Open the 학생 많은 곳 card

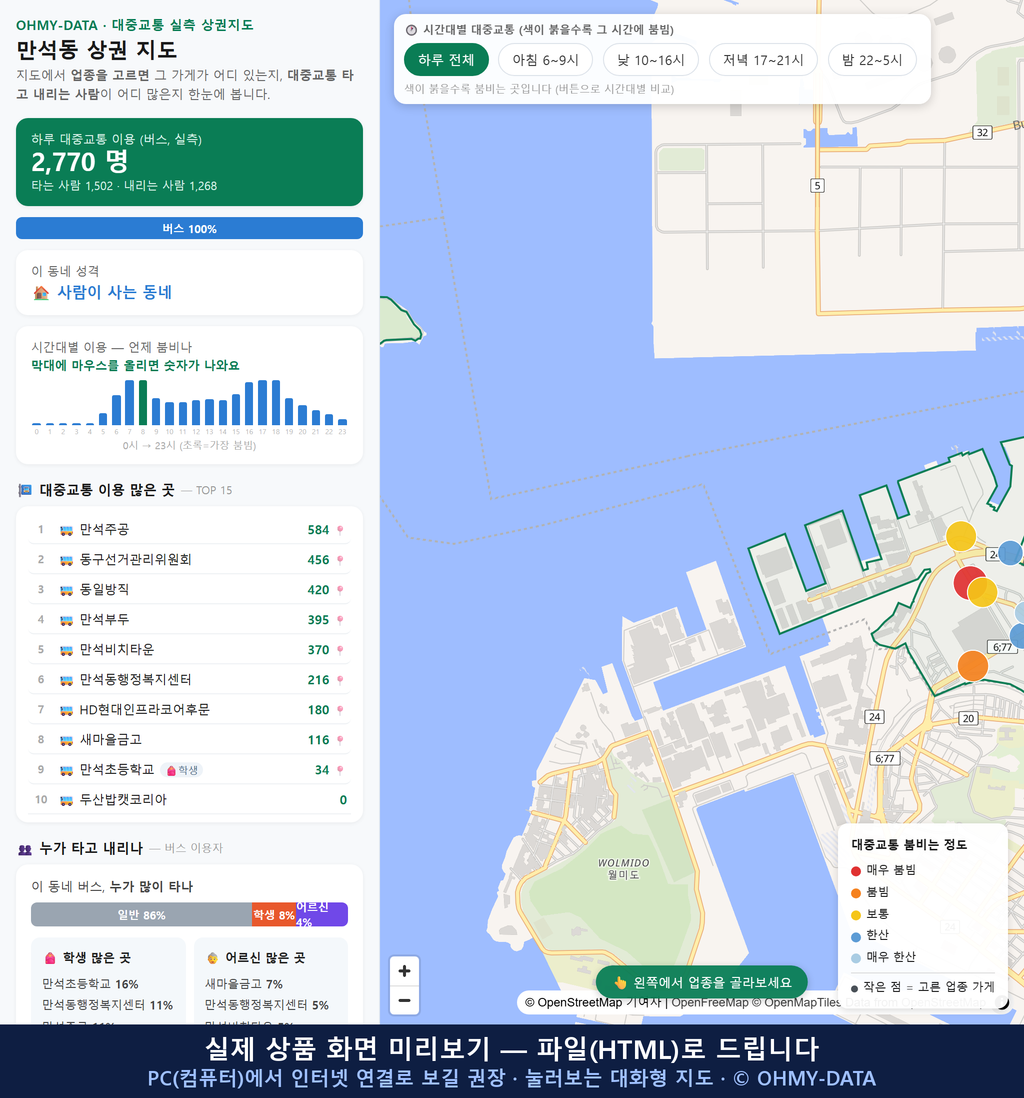click(109, 980)
